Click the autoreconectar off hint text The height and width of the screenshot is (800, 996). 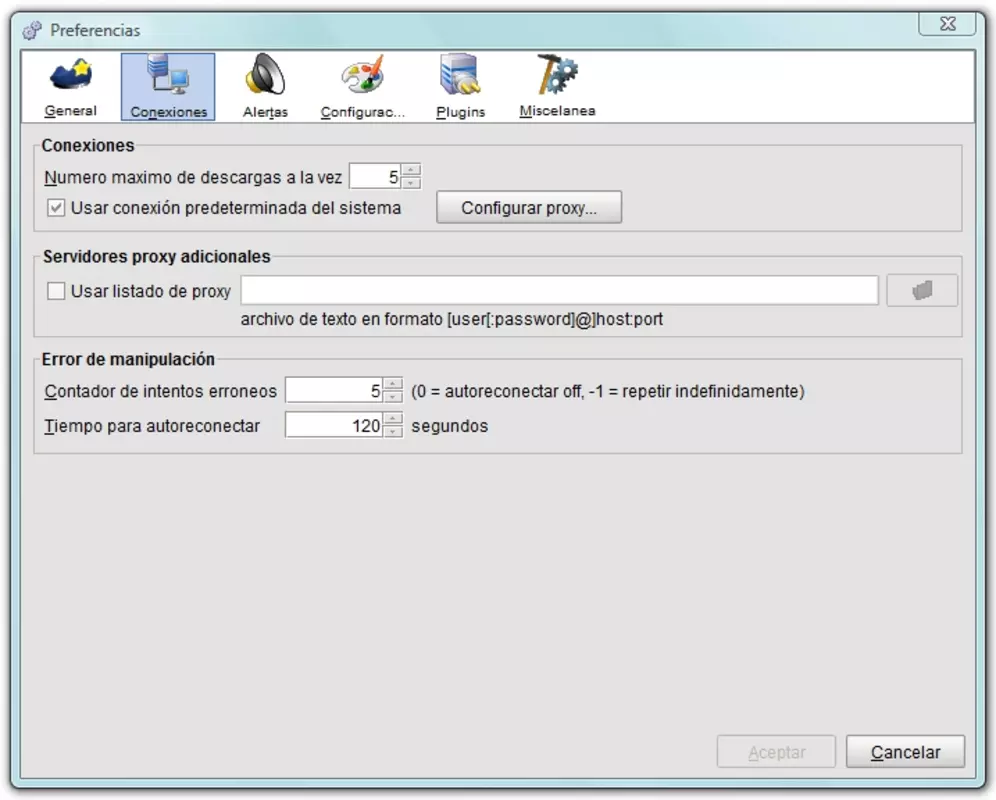608,391
